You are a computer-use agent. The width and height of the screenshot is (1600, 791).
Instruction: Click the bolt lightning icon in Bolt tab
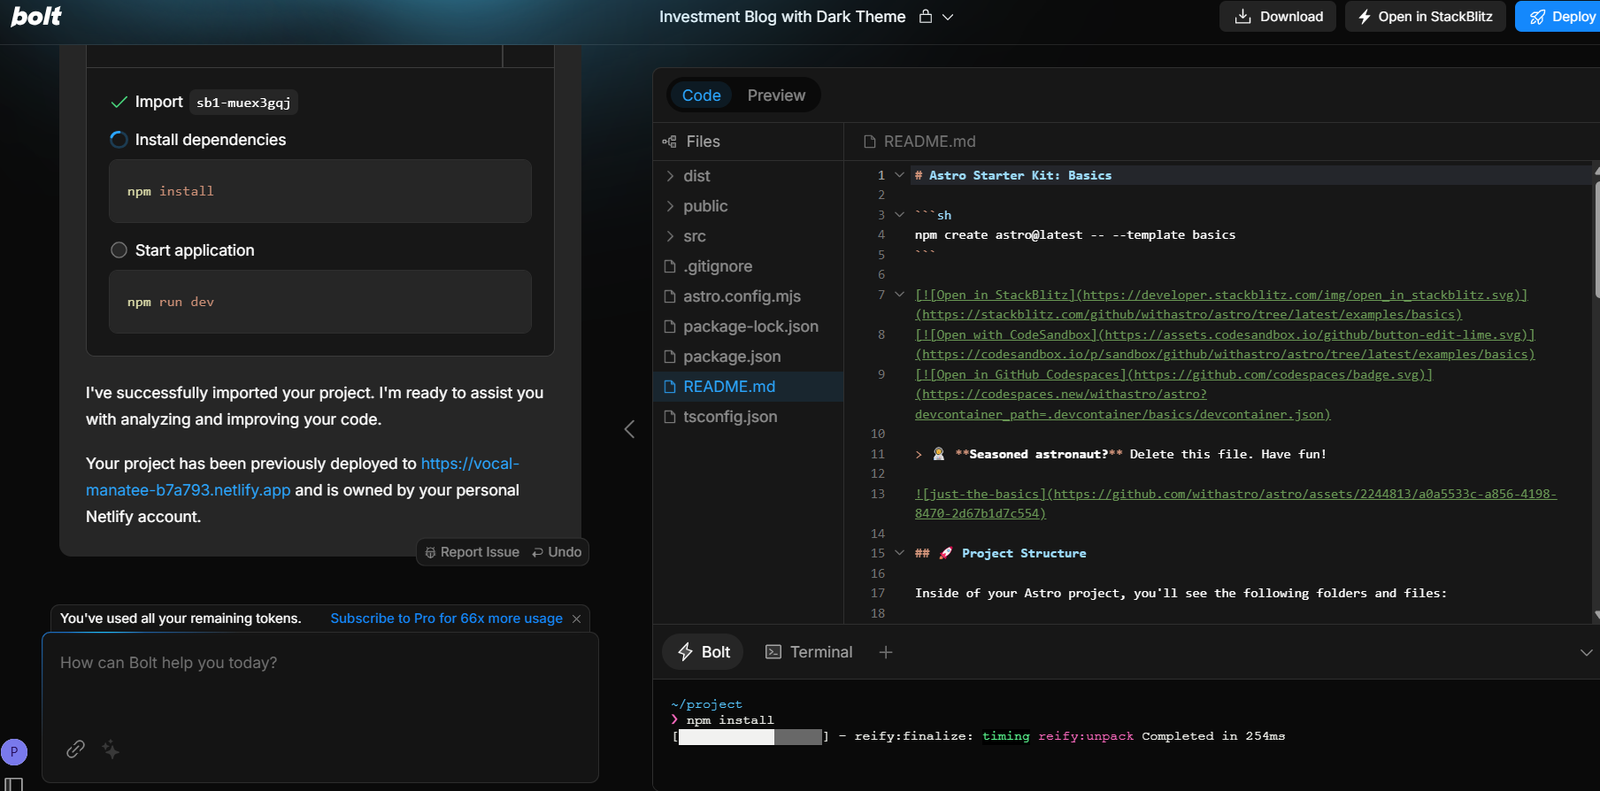pos(685,652)
